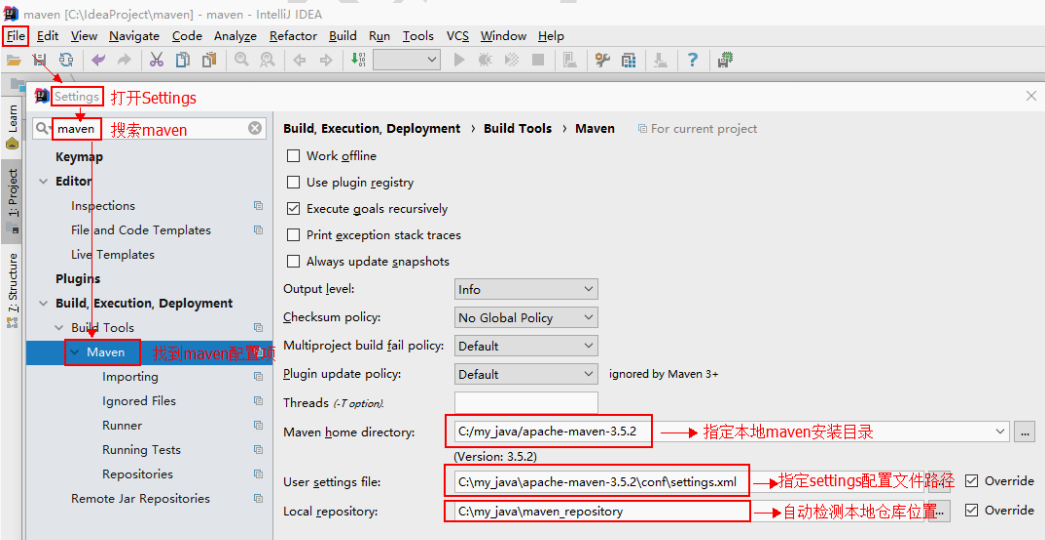Toggle Override for Local repository

972,510
